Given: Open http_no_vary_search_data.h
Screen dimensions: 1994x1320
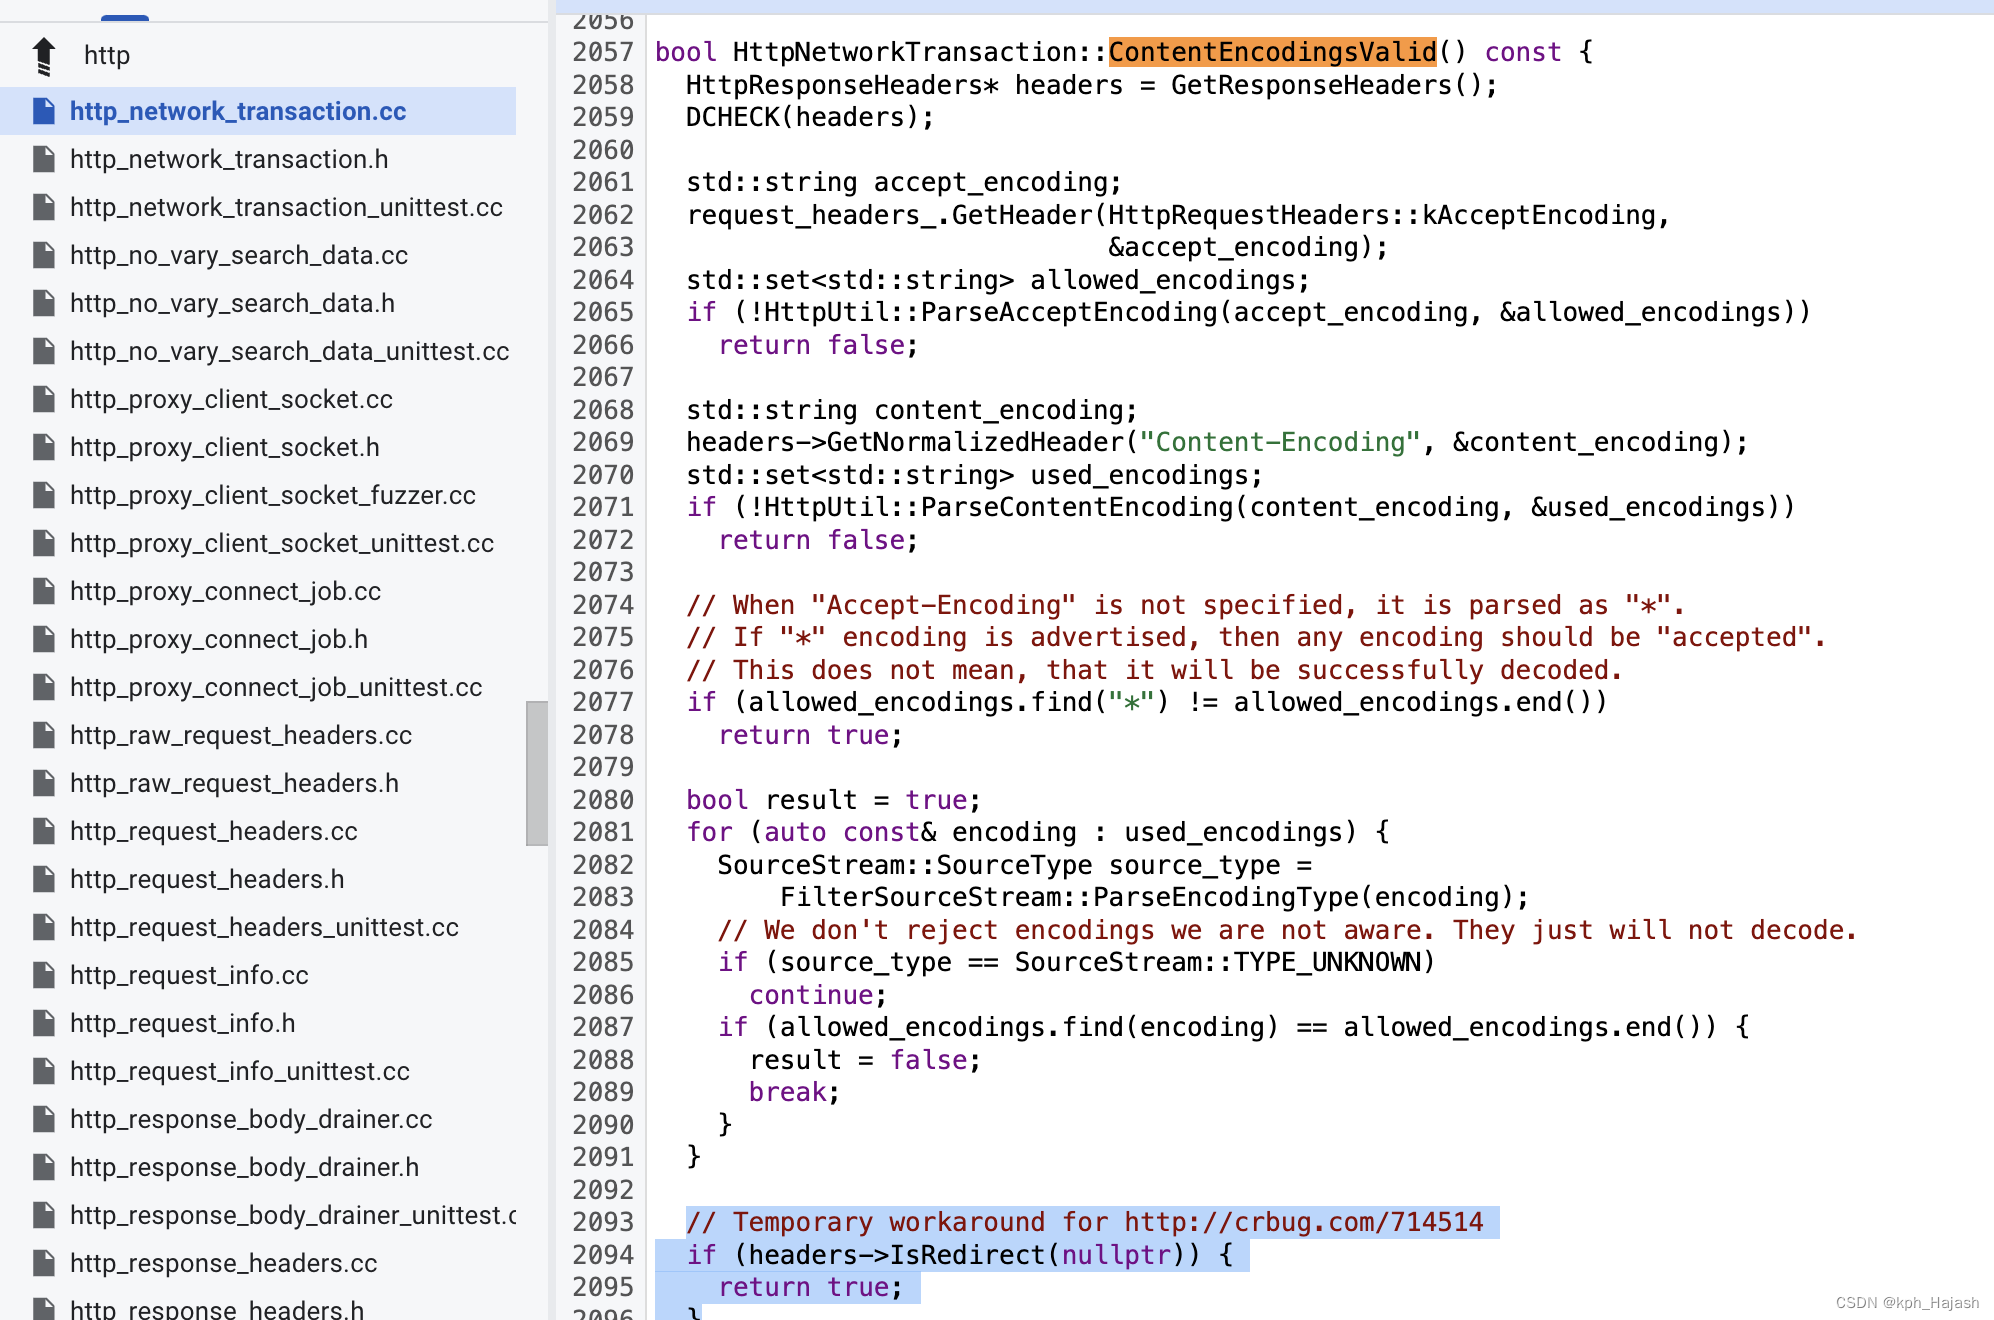Looking at the screenshot, I should [x=232, y=303].
